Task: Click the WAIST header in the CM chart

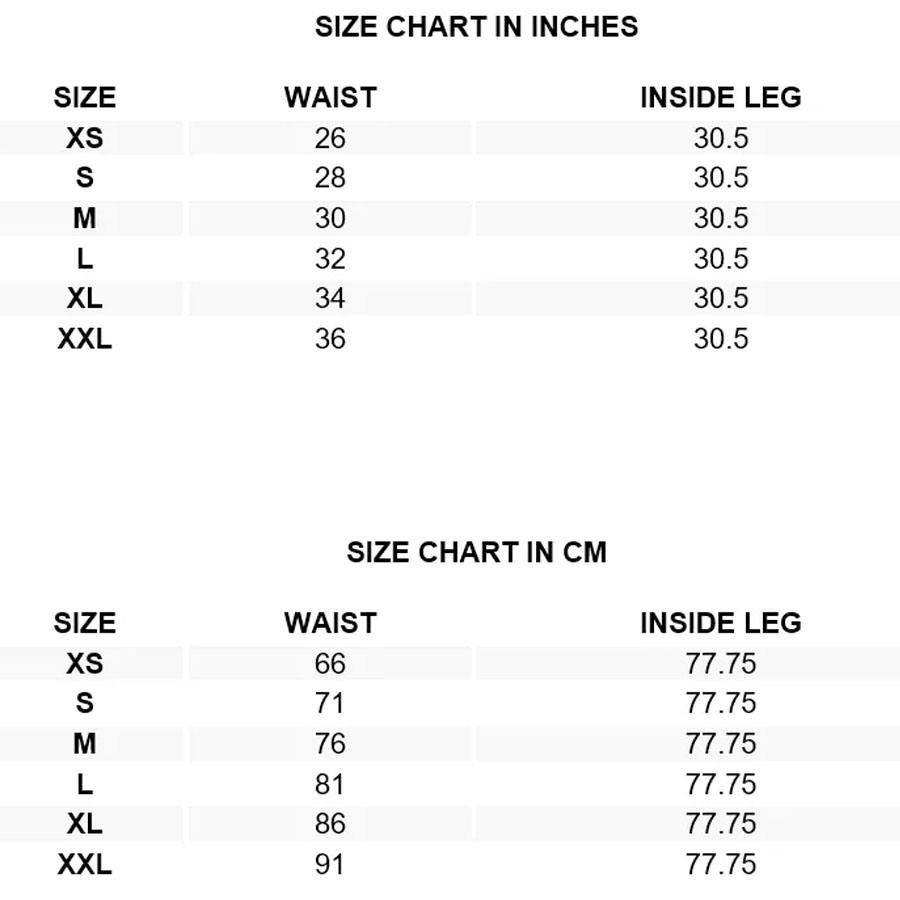Action: tap(330, 623)
